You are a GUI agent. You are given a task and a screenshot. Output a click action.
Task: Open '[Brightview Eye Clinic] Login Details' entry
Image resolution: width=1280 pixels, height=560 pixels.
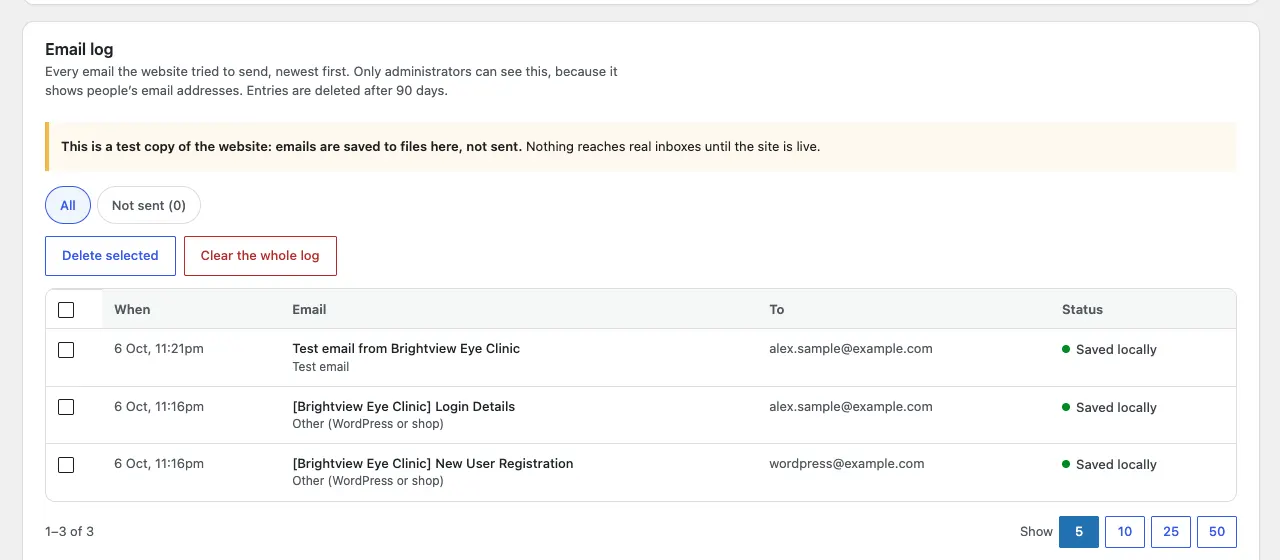(404, 407)
